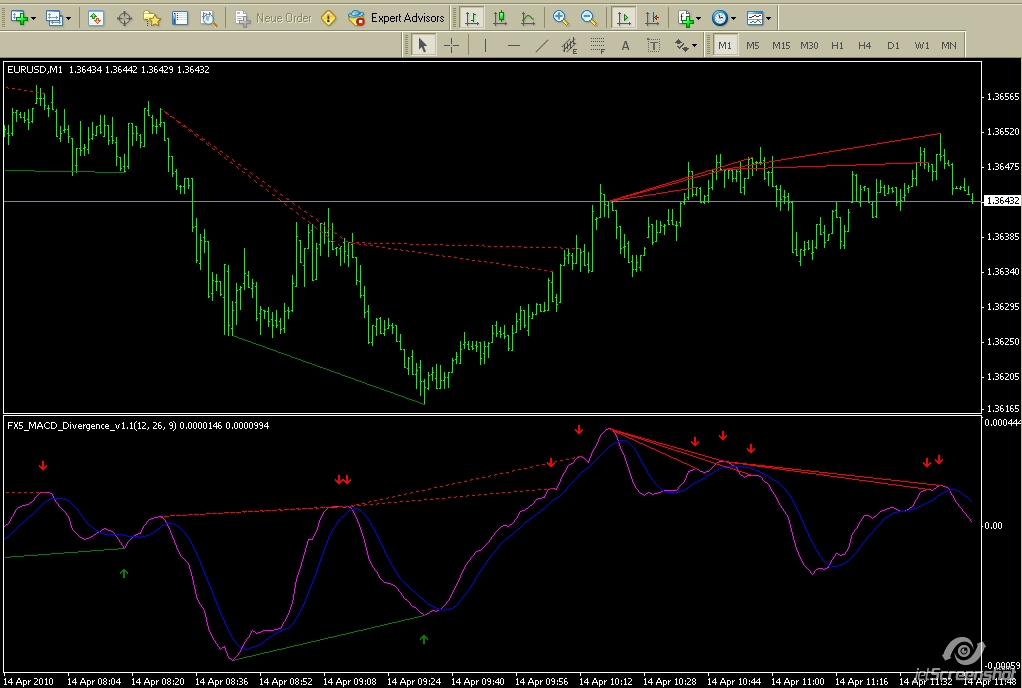Launch MetaEditor with the yellow diamond icon
This screenshot has height=688, width=1022.
click(328, 18)
